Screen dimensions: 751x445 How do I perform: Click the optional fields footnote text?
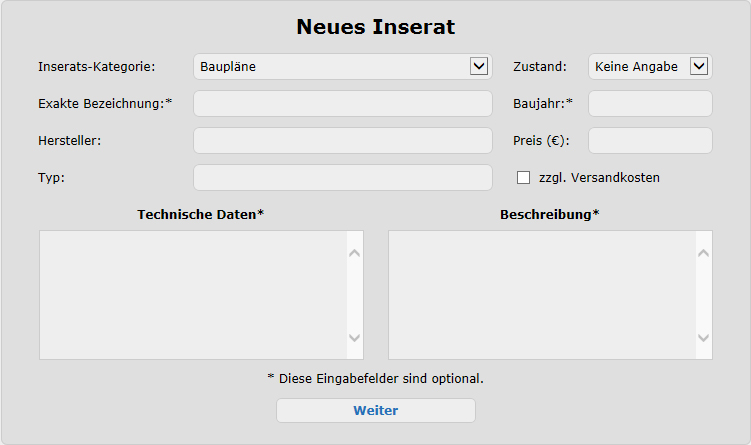[375, 379]
